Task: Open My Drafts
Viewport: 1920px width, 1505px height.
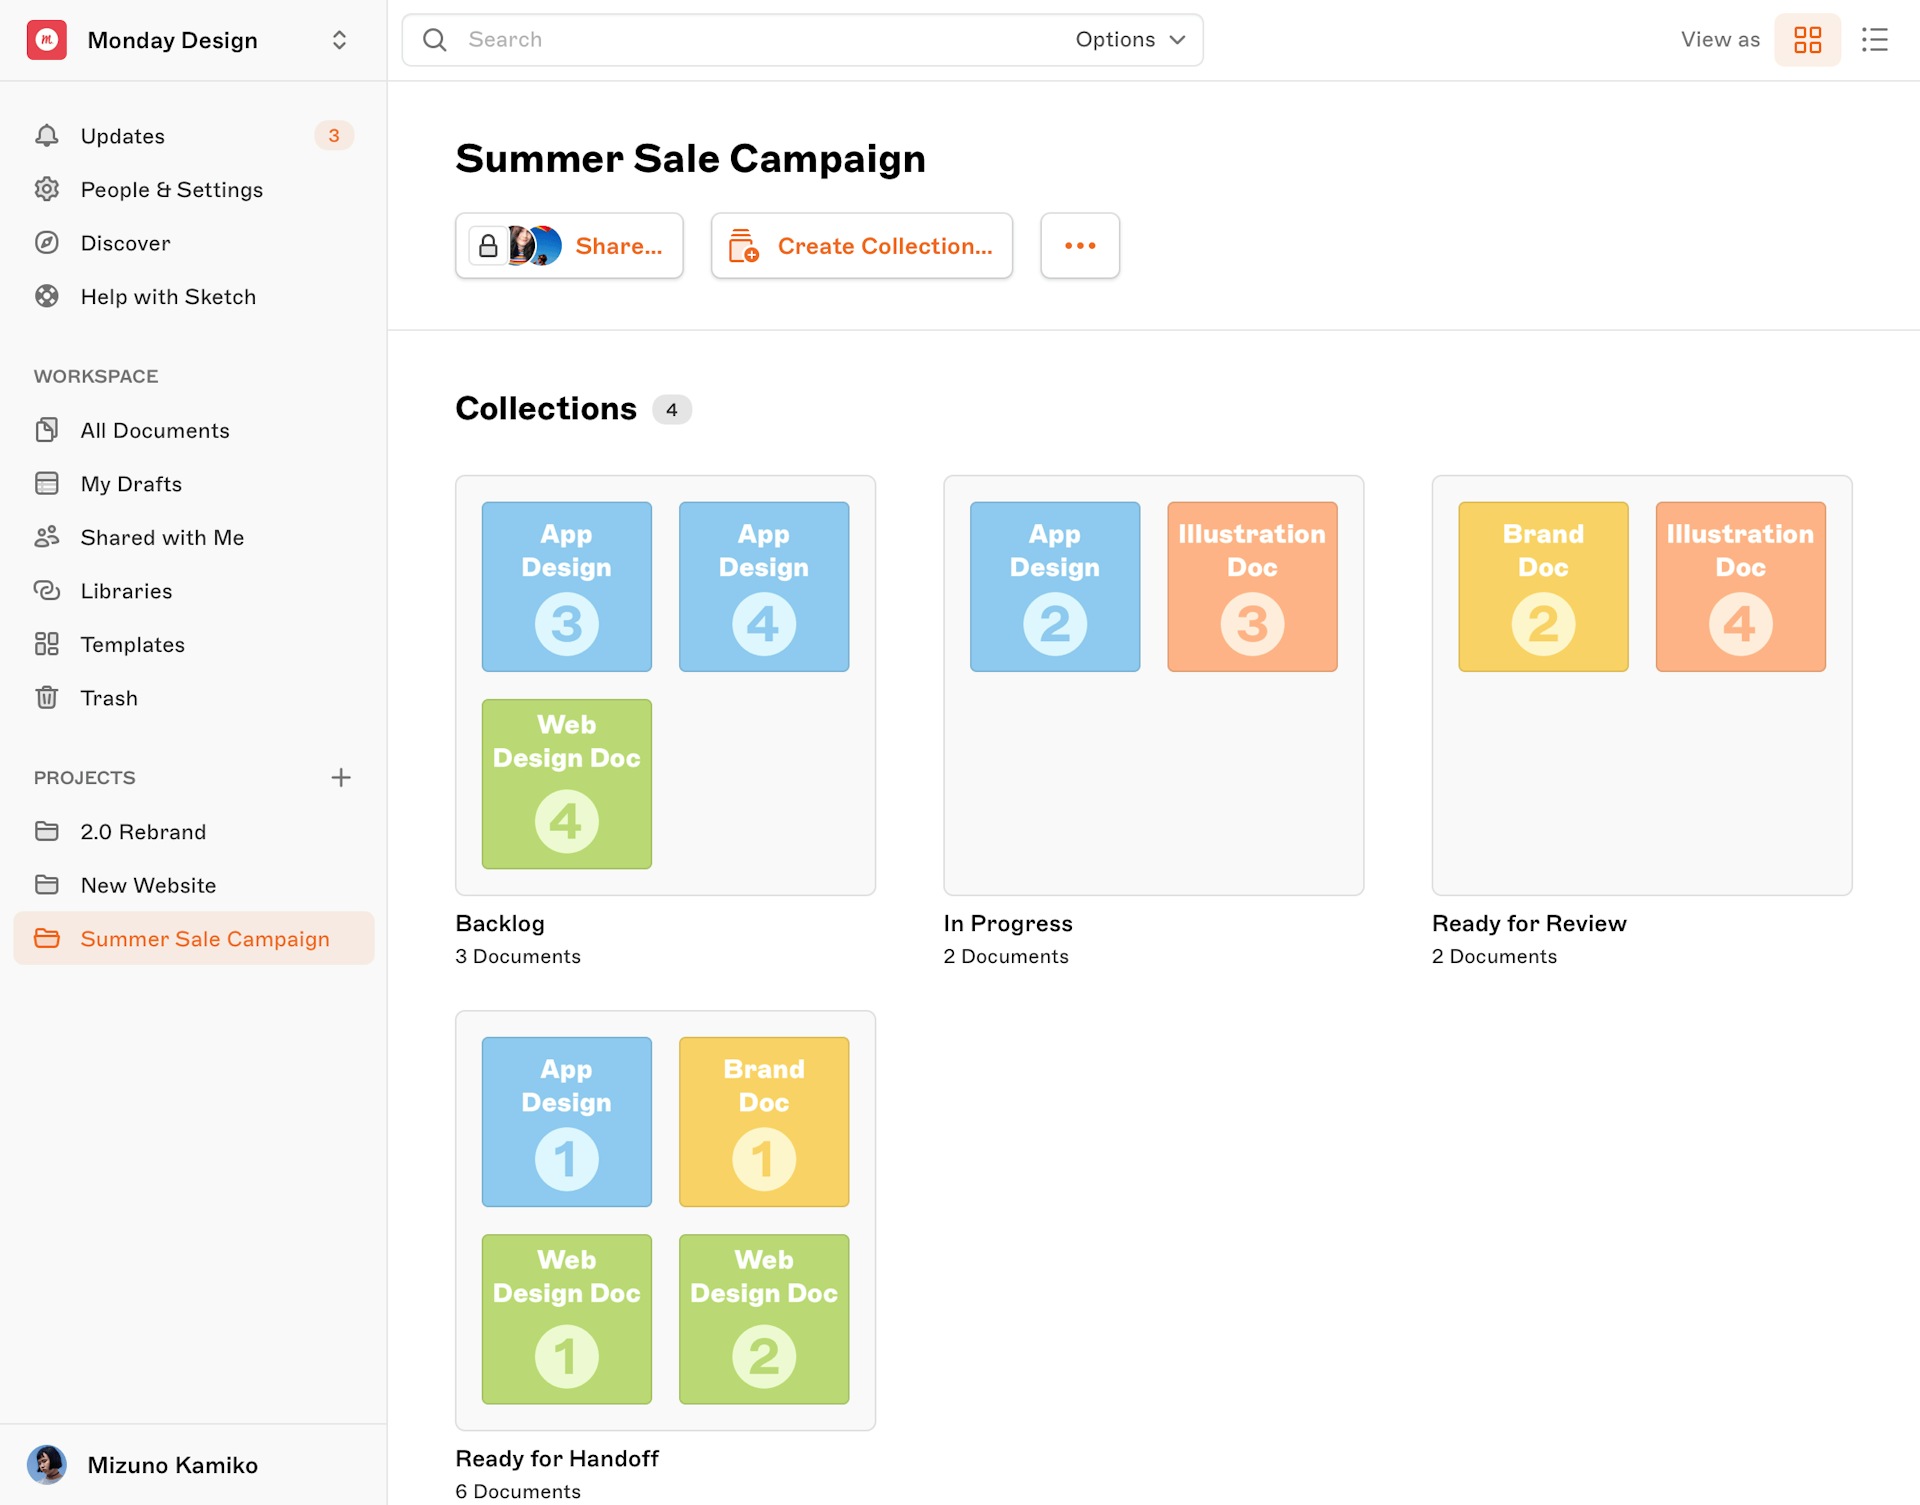Action: click(x=130, y=483)
